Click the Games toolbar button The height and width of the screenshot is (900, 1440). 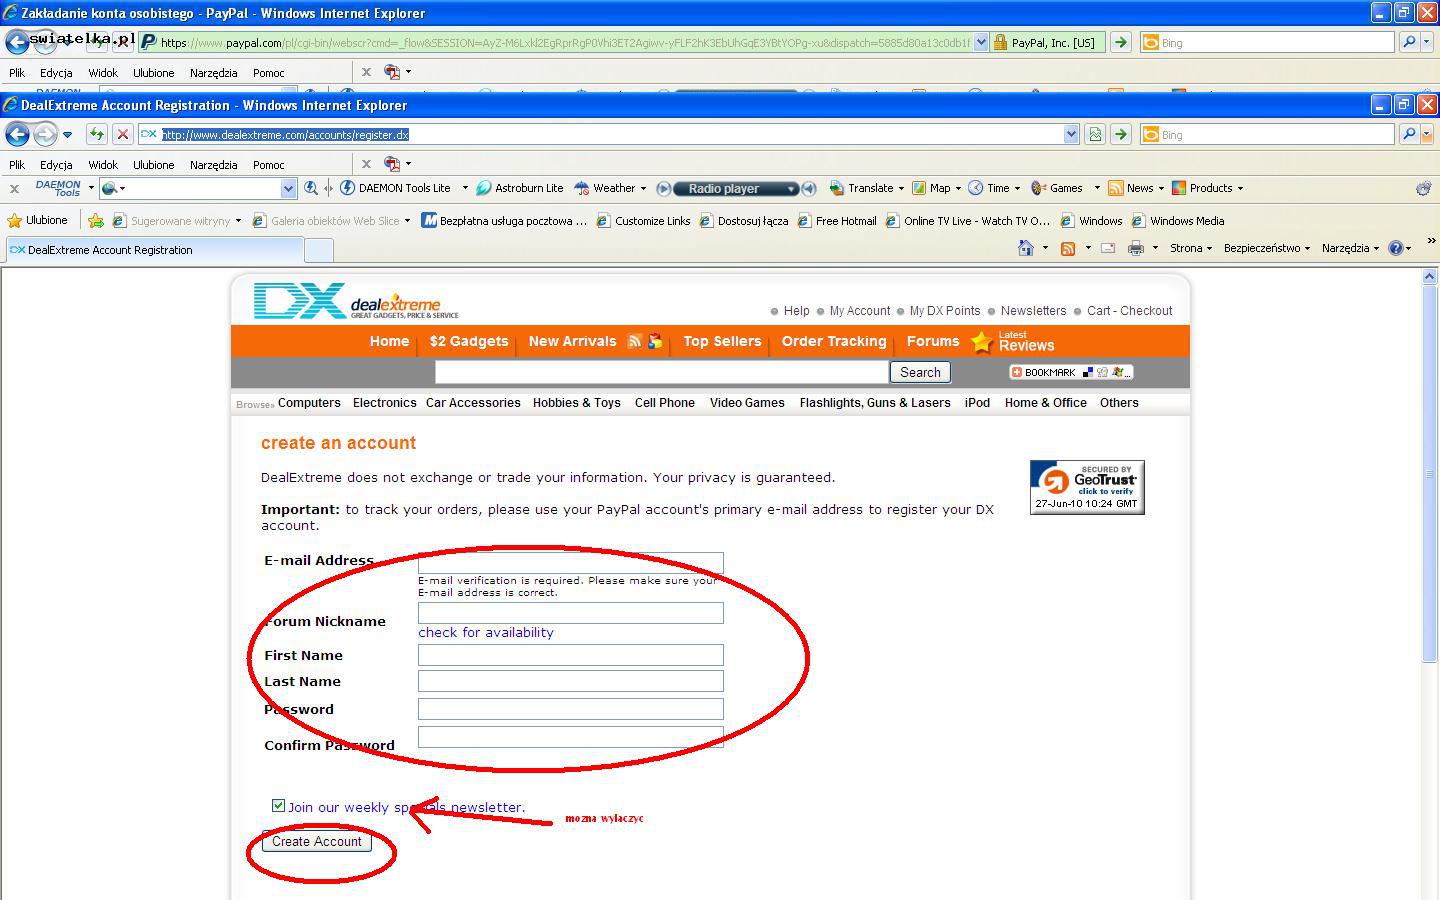tap(1057, 188)
